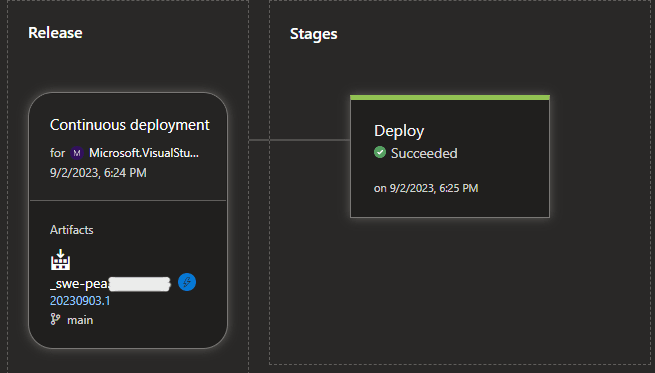Click the Succeeded status text
655x373 pixels.
pyautogui.click(x=424, y=153)
